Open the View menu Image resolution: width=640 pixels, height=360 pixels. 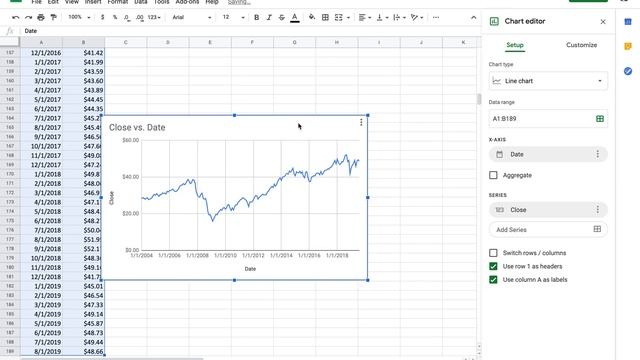pos(71,2)
